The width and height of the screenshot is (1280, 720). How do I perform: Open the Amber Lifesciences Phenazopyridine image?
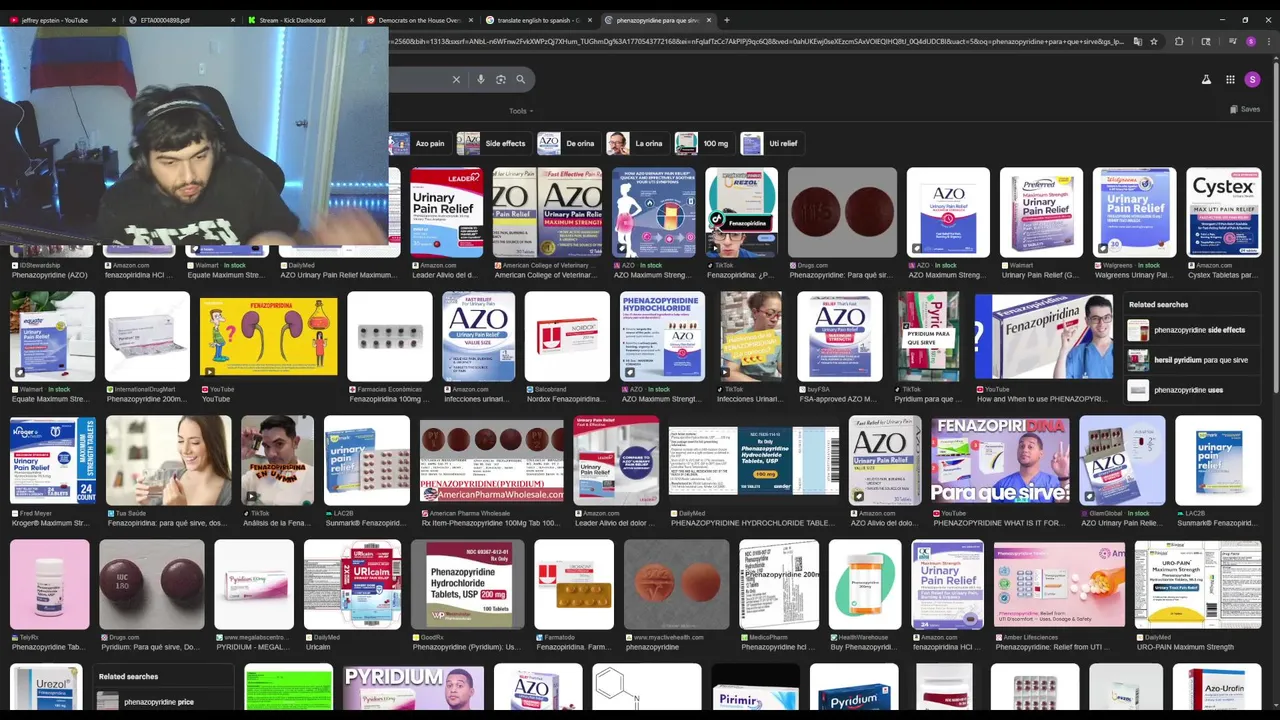coord(1059,584)
